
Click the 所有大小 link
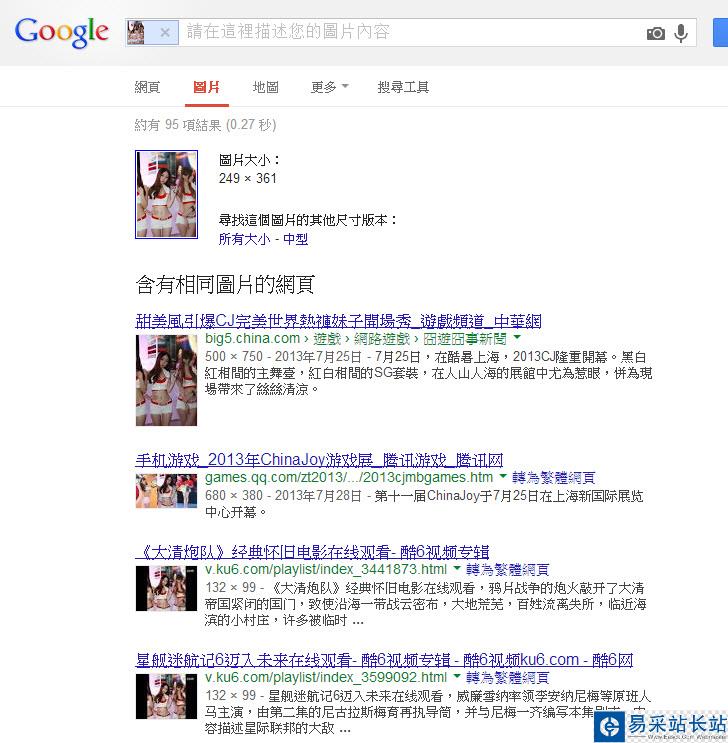tap(244, 239)
